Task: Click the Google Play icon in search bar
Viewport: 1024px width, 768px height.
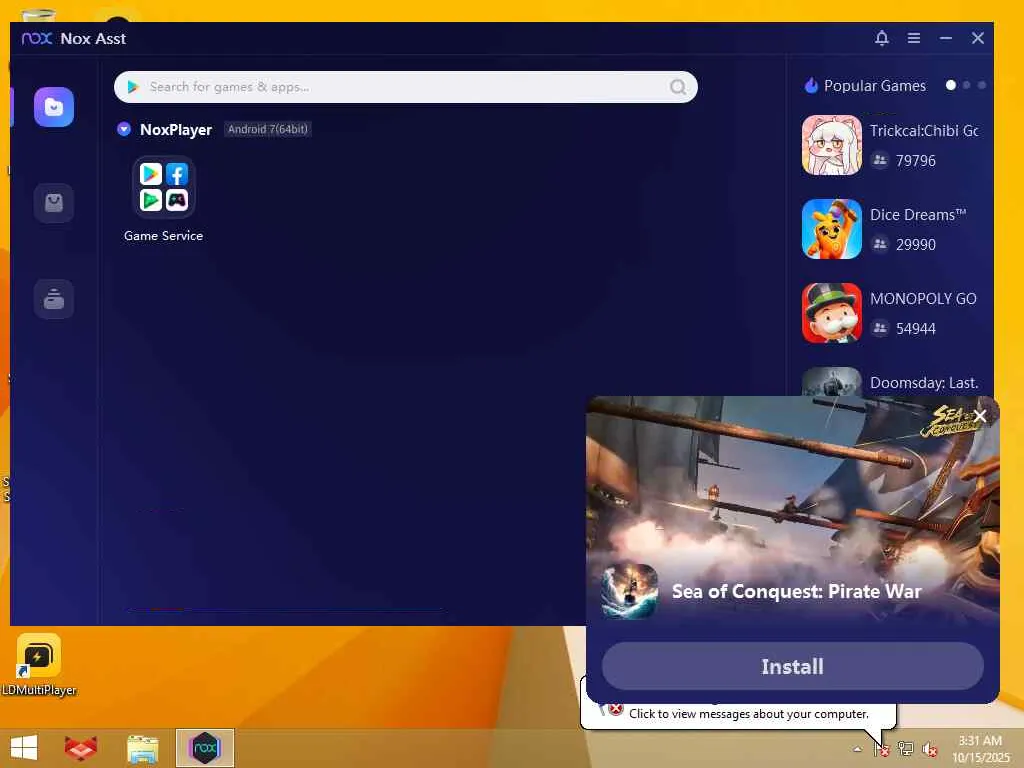Action: point(133,87)
